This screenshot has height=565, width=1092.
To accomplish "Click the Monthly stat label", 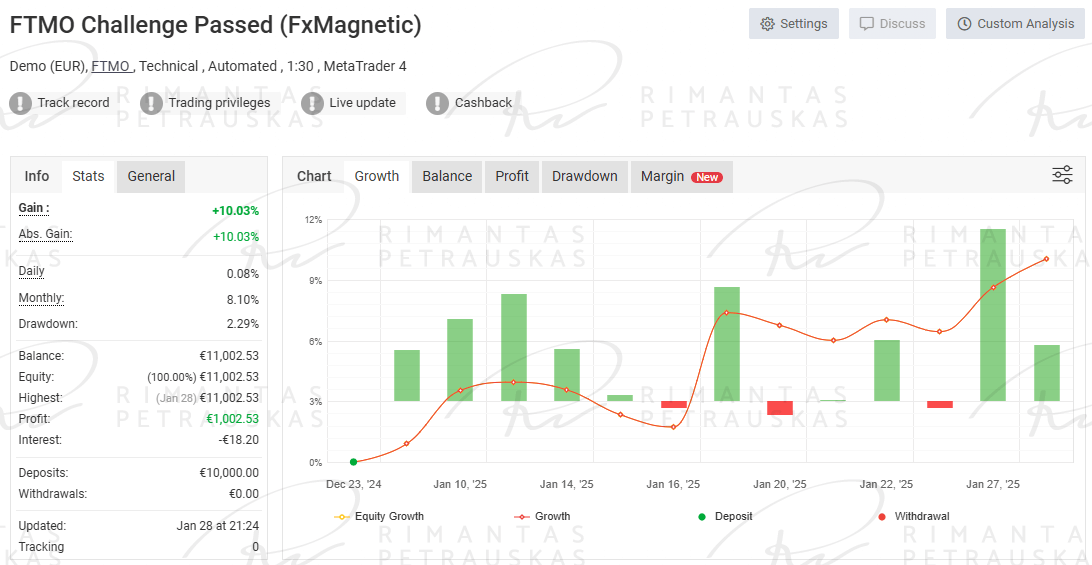I will tap(41, 298).
